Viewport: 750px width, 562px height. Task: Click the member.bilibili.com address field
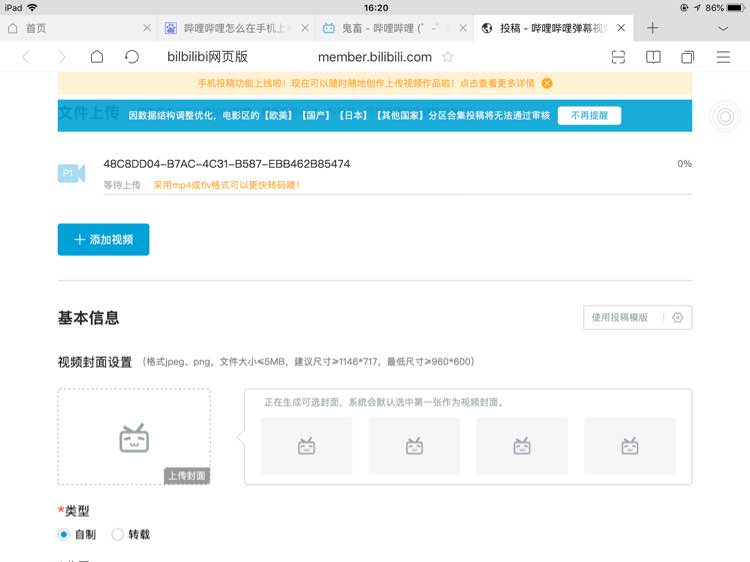375,57
